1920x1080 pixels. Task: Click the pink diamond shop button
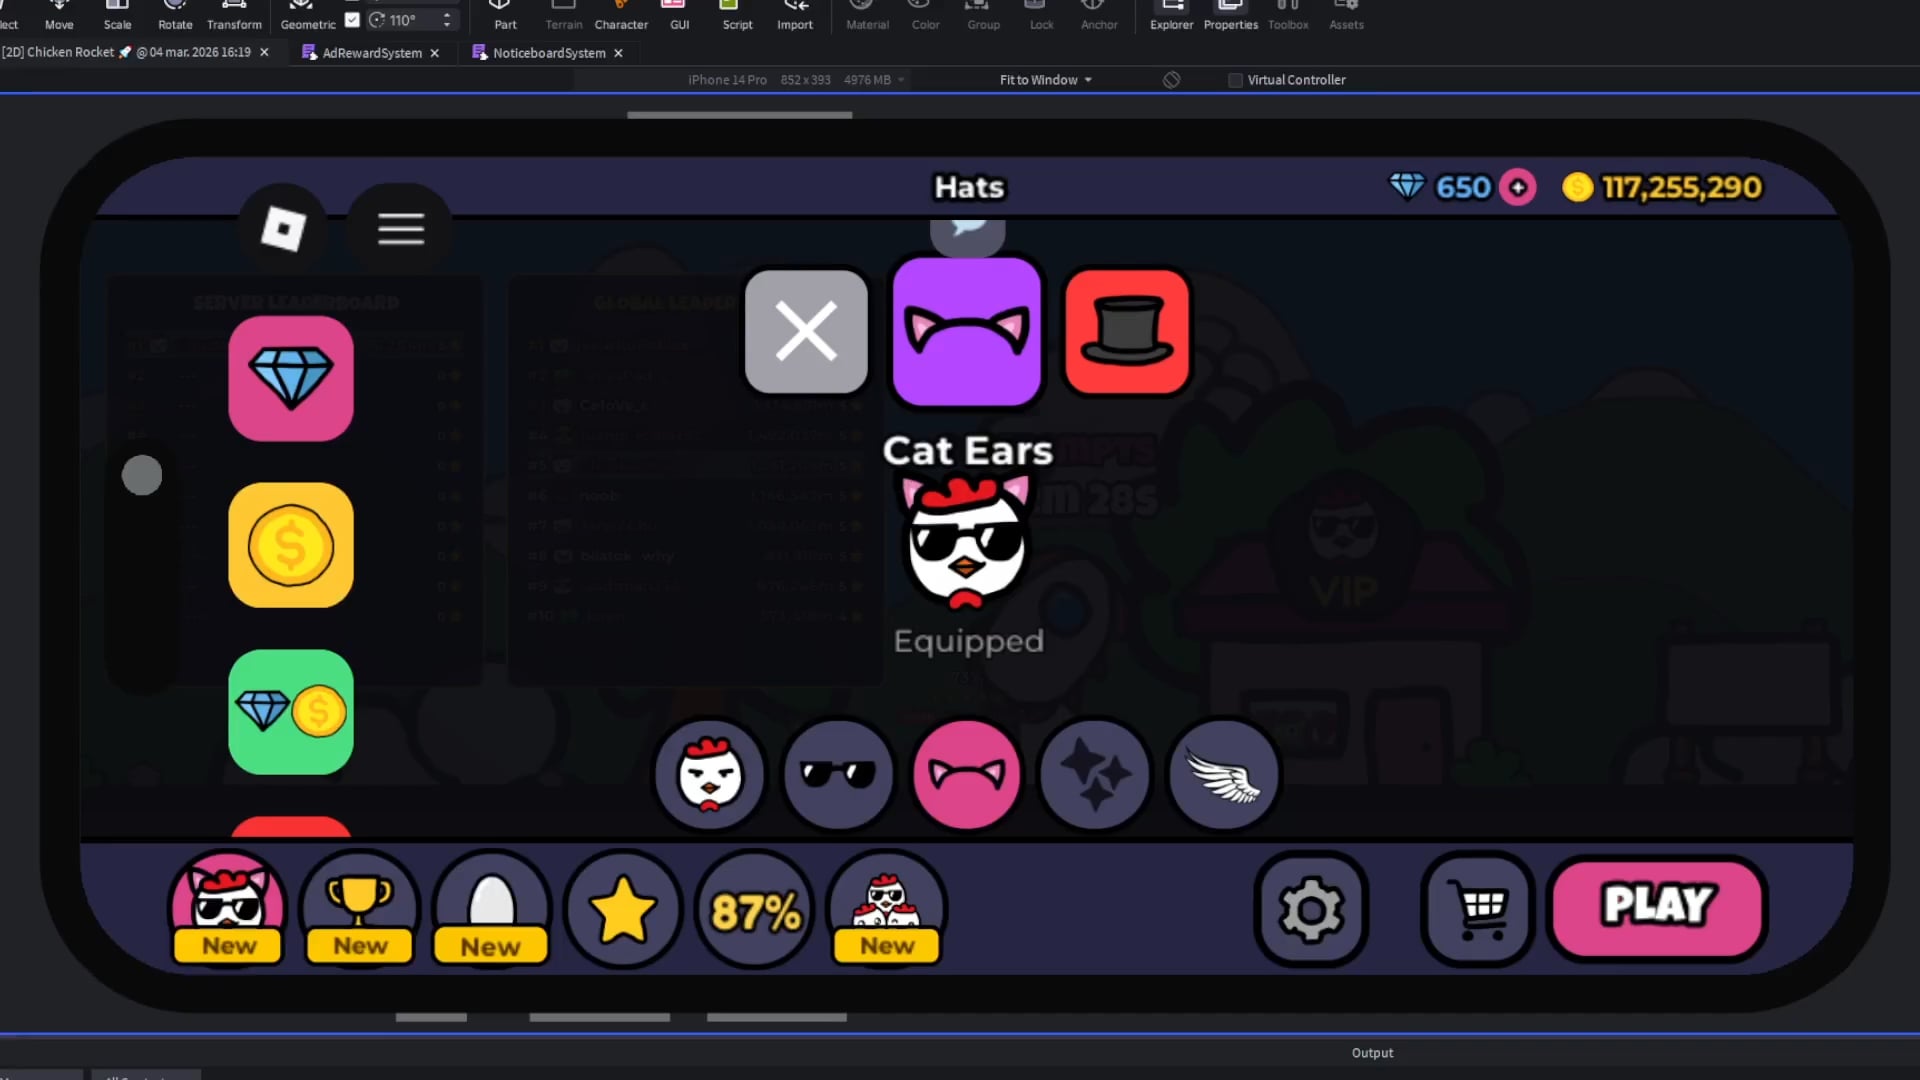coord(291,379)
